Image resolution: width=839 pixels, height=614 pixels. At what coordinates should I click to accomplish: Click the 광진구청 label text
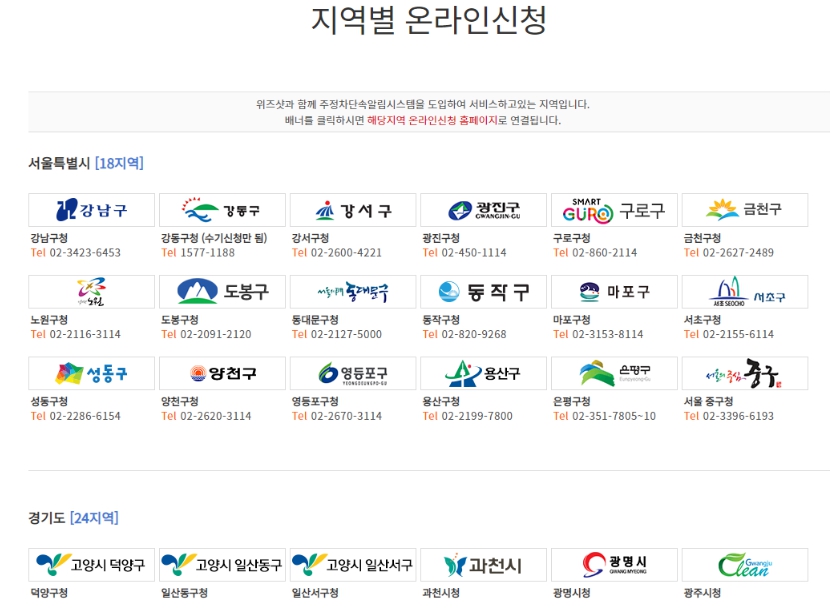pyautogui.click(x=441, y=238)
